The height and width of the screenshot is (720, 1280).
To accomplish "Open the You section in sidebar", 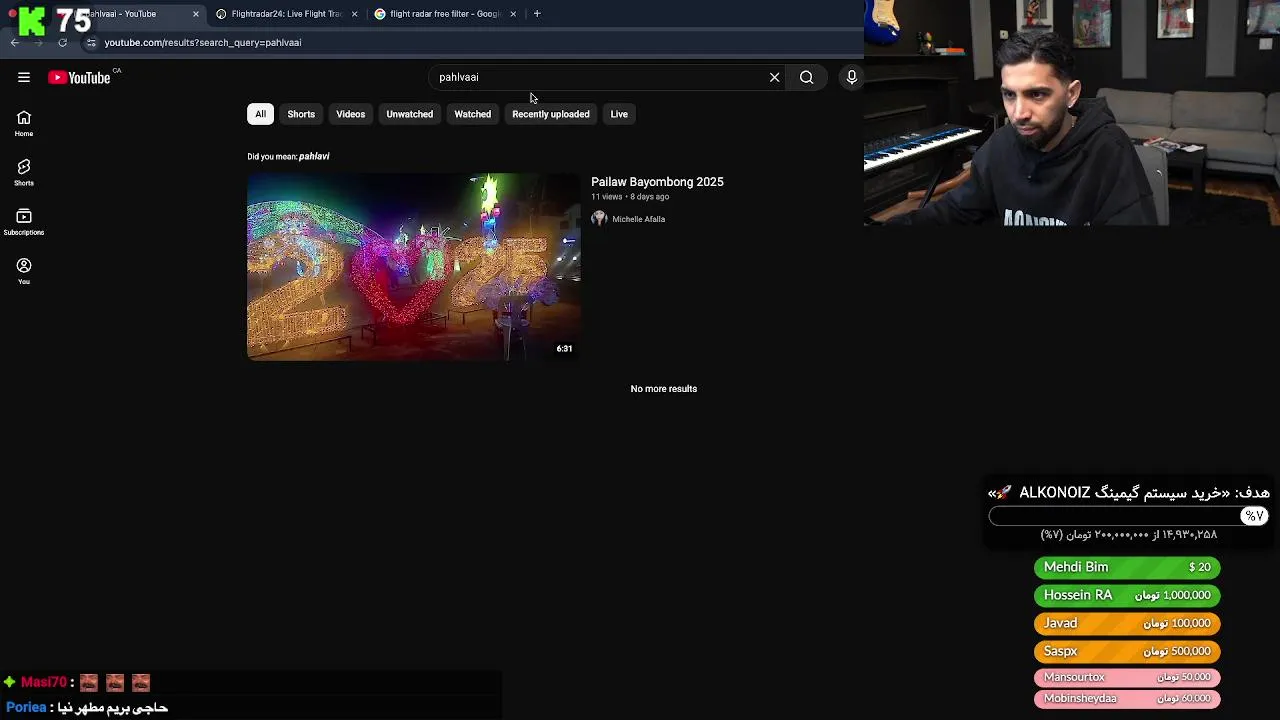I will 24,270.
